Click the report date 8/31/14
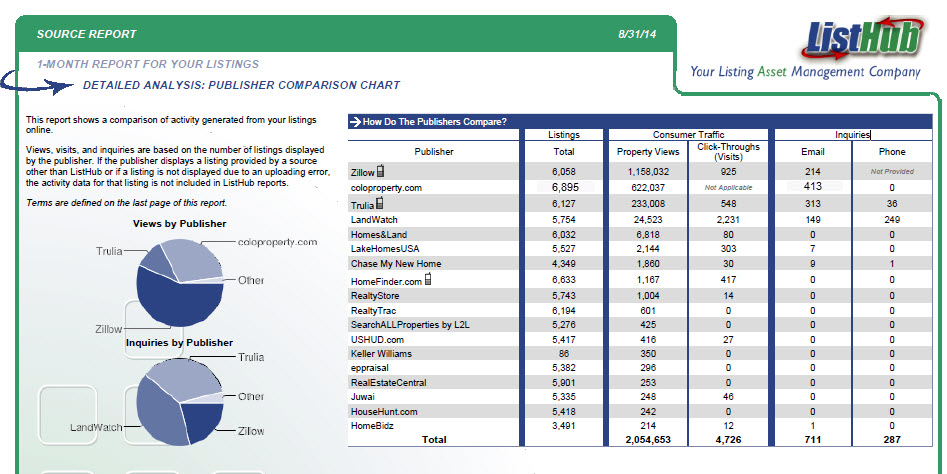Viewport: 947px width, 474px height. tap(641, 34)
